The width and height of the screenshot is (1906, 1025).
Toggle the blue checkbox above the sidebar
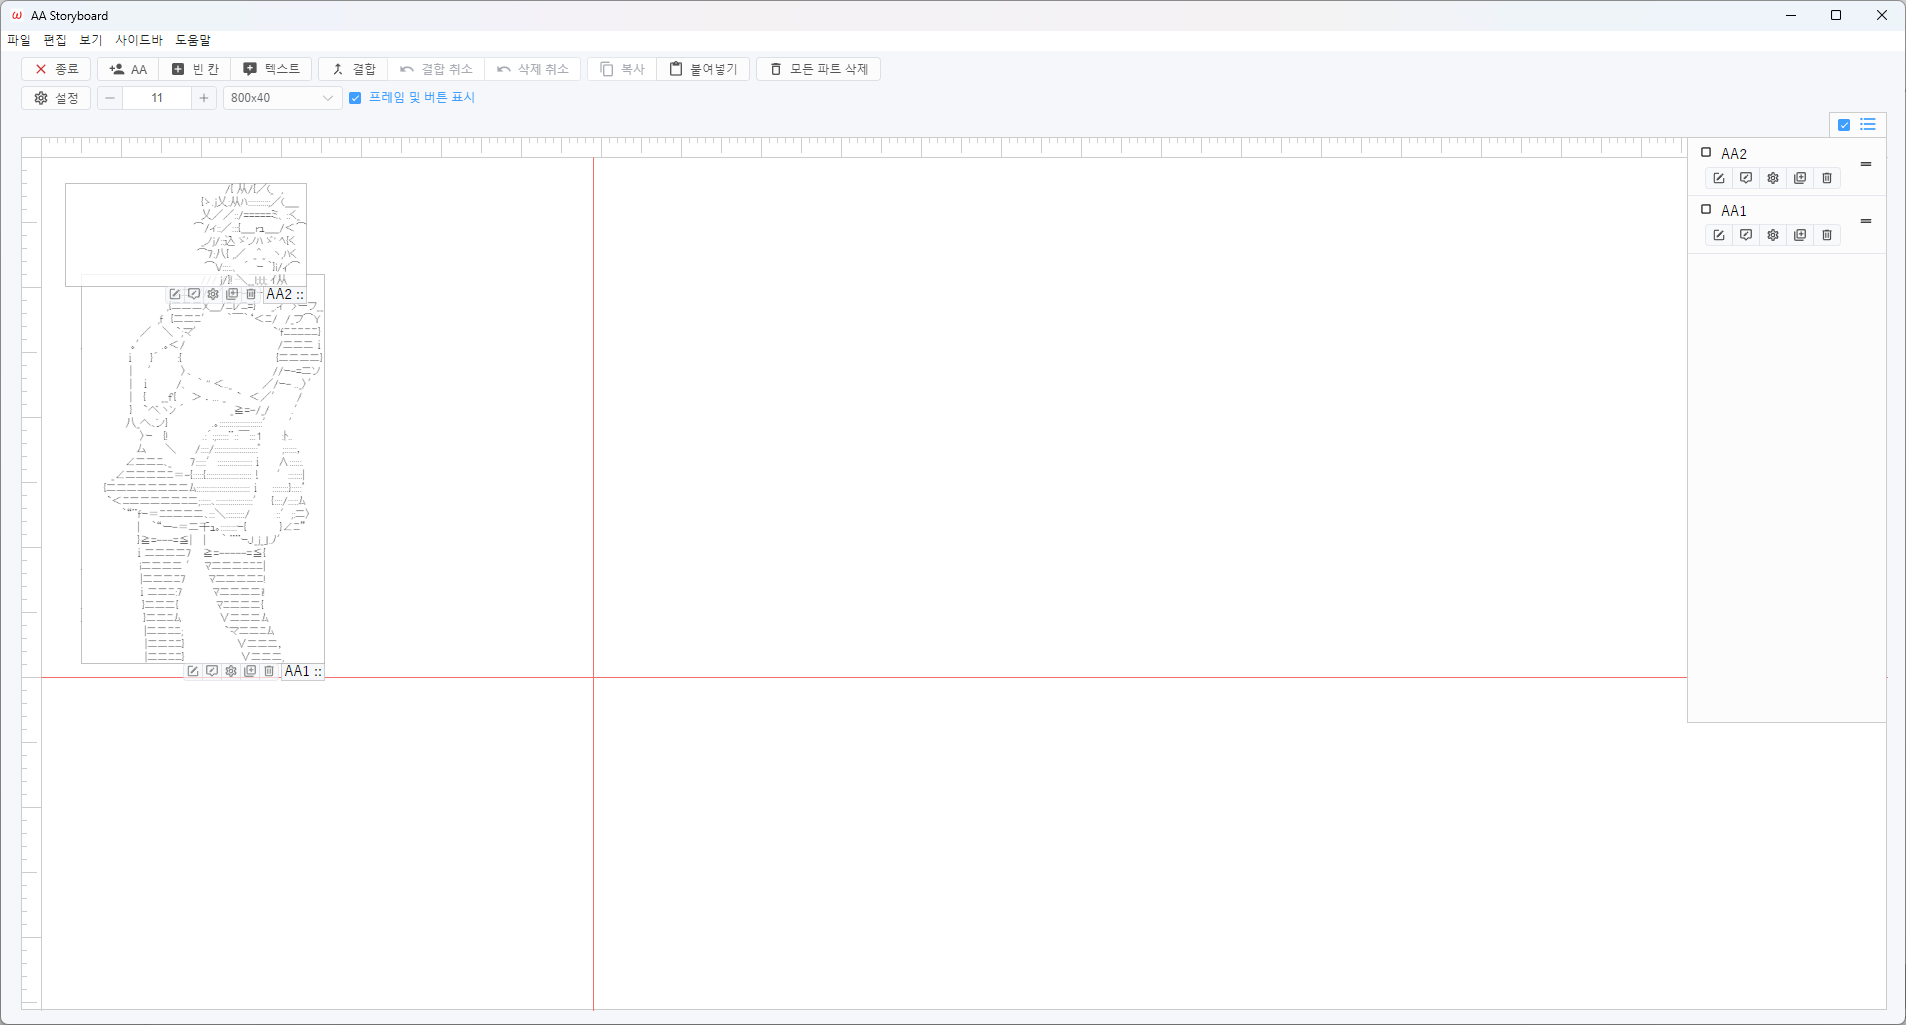point(1844,125)
